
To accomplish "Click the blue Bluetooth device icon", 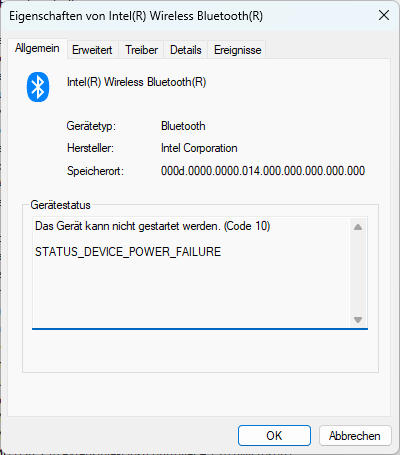I will 38,87.
